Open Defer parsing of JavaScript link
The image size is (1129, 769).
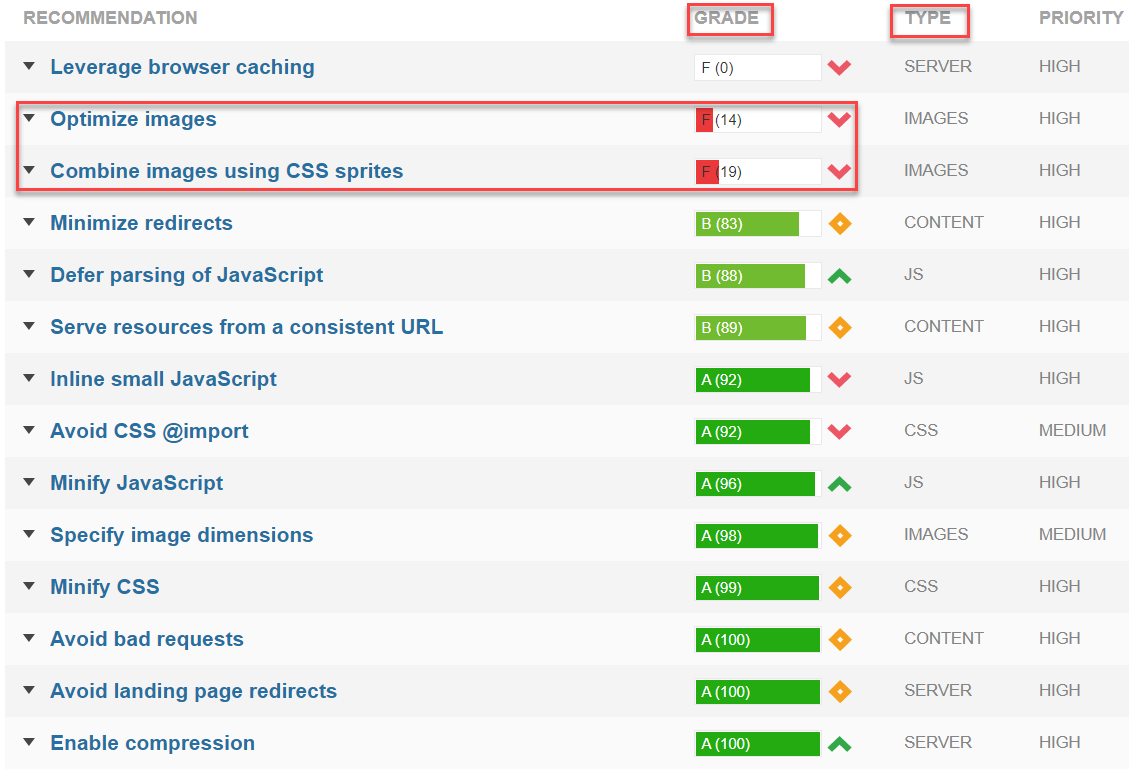[x=186, y=275]
